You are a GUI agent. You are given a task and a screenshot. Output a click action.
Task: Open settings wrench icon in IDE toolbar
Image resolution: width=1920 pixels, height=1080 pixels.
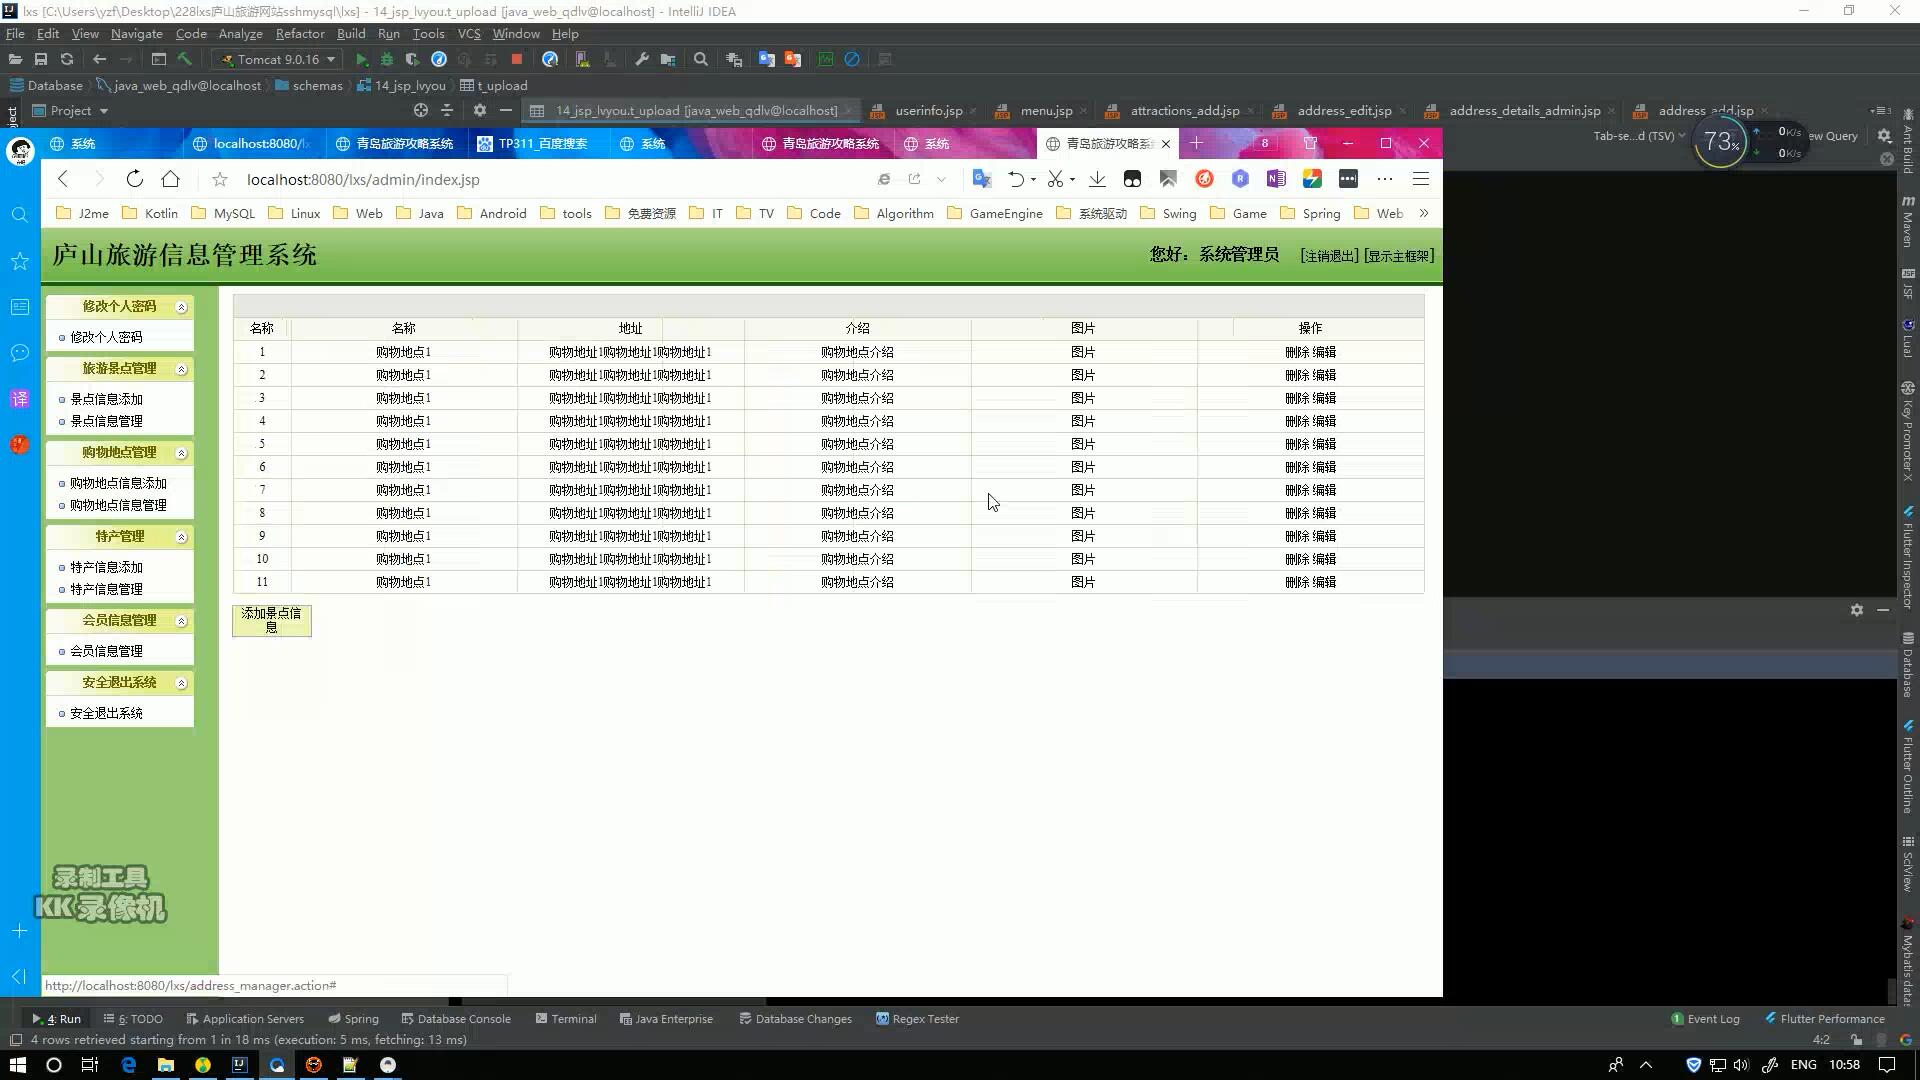pyautogui.click(x=642, y=59)
